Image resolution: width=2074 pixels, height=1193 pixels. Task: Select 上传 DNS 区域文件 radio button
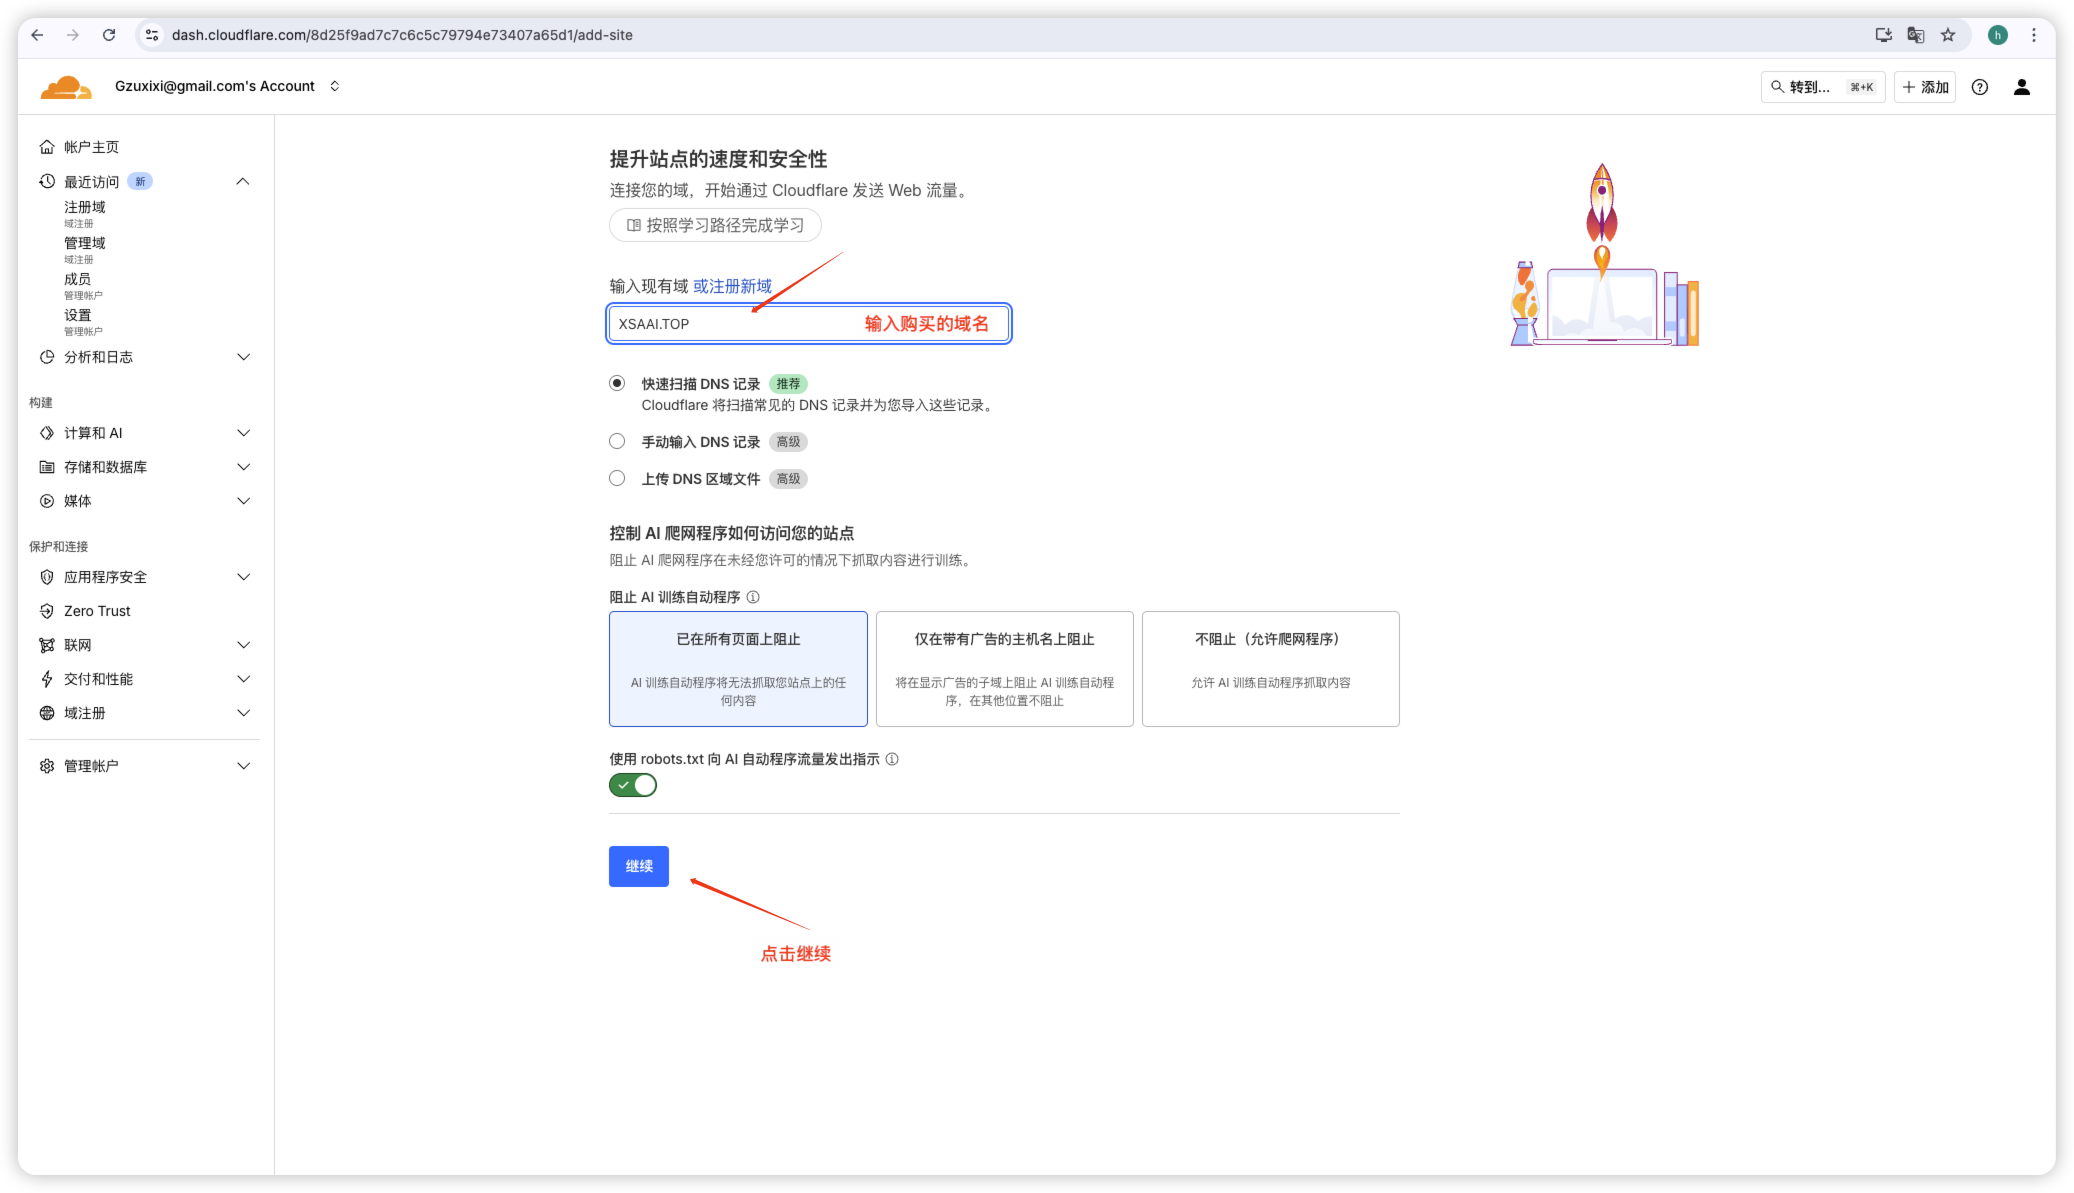[x=617, y=478]
